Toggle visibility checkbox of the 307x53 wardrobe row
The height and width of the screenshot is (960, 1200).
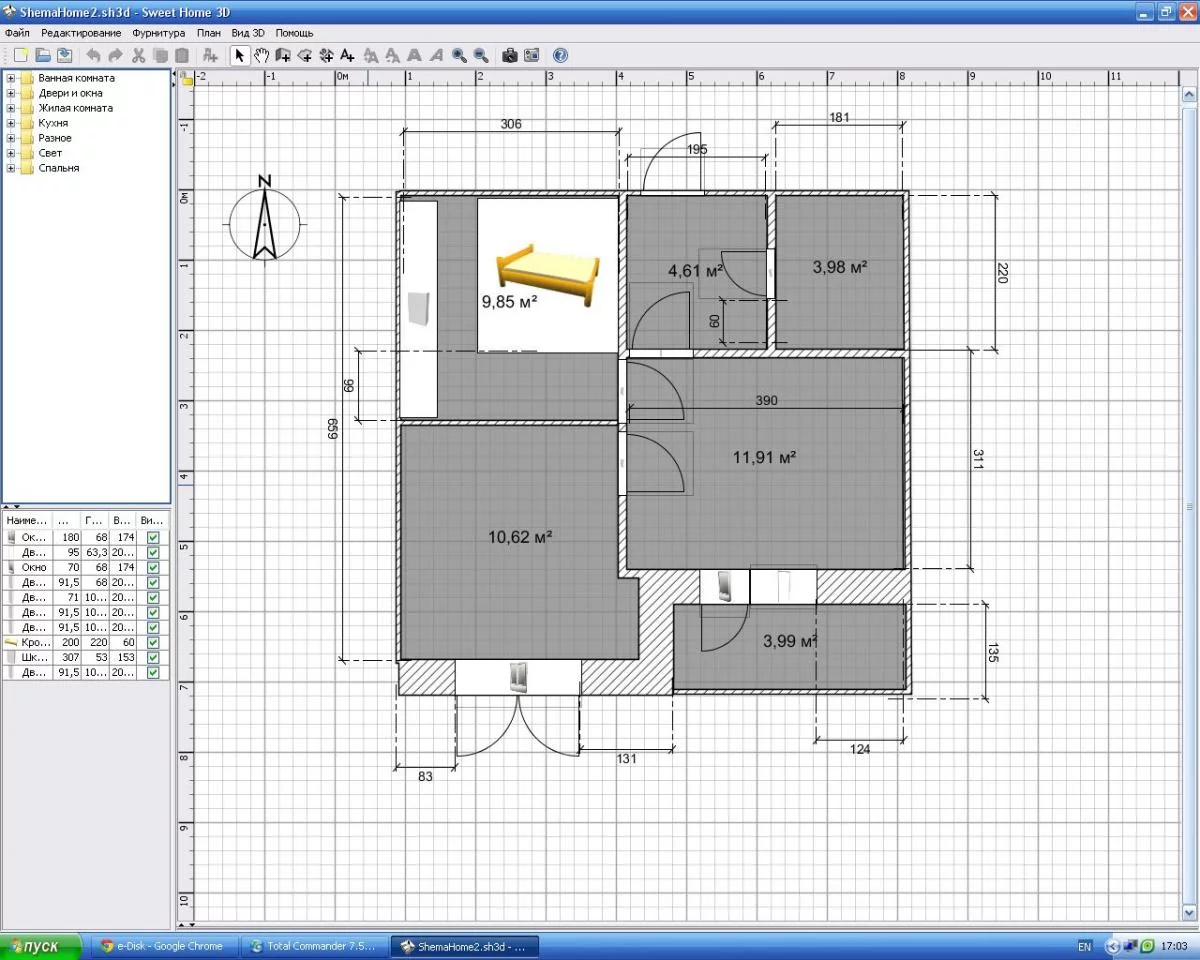[x=153, y=657]
